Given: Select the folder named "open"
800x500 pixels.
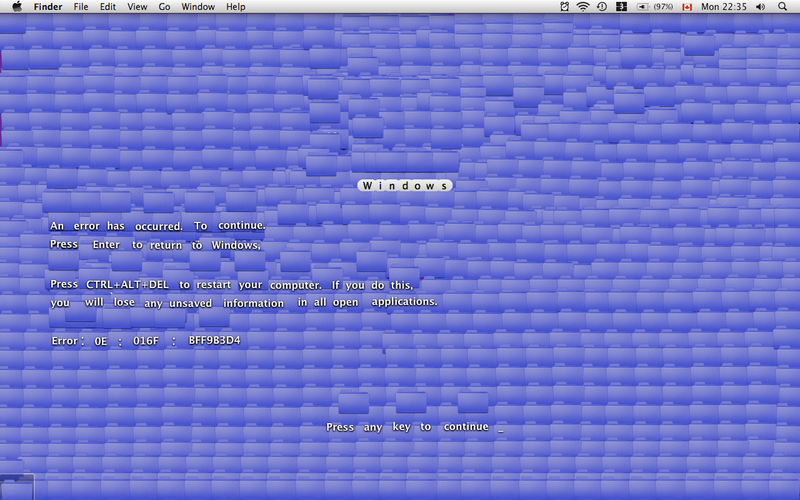Looking at the screenshot, I should point(346,302).
